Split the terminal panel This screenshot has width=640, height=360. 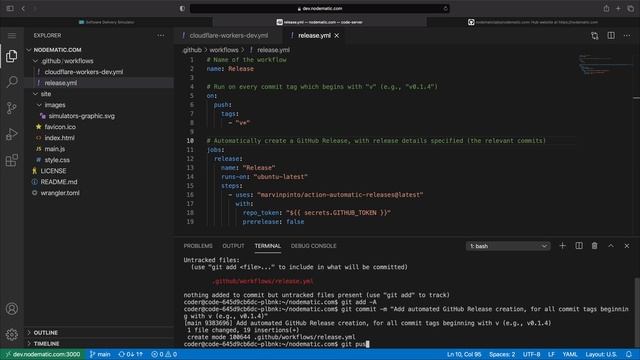(x=579, y=246)
